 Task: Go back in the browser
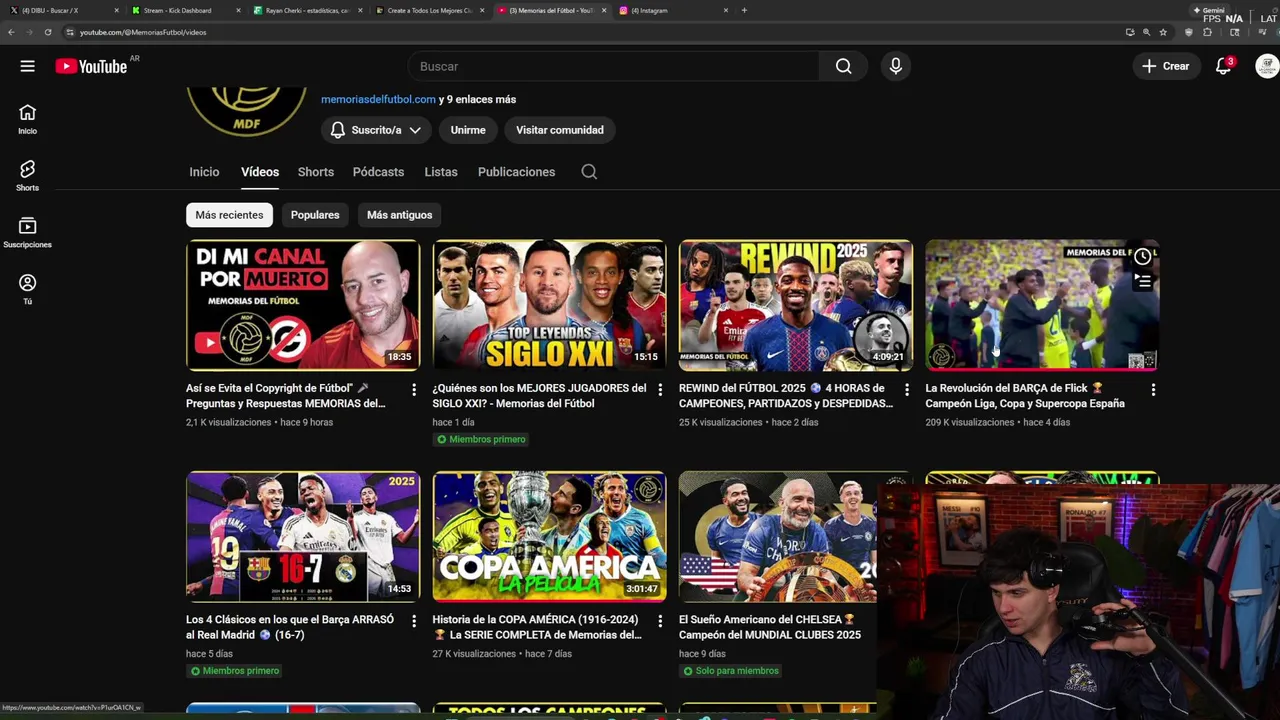click(x=11, y=32)
